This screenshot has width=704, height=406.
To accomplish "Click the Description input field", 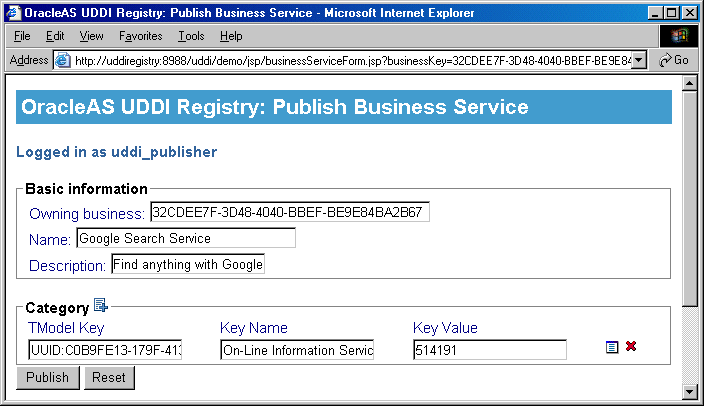I will coord(188,264).
